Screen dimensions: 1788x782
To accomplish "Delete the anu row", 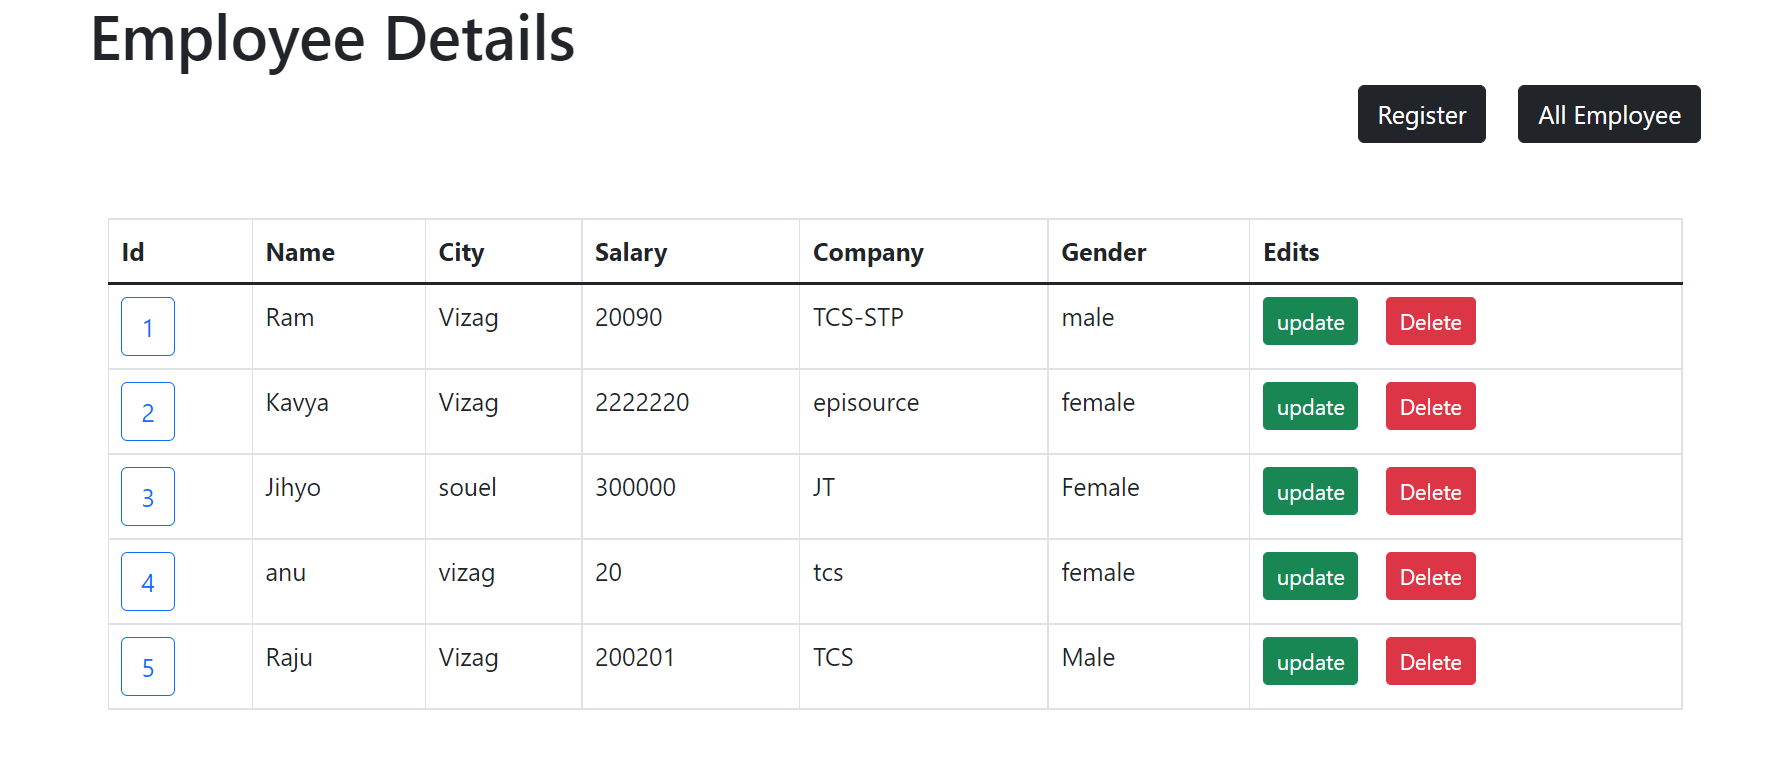I will point(1430,576).
